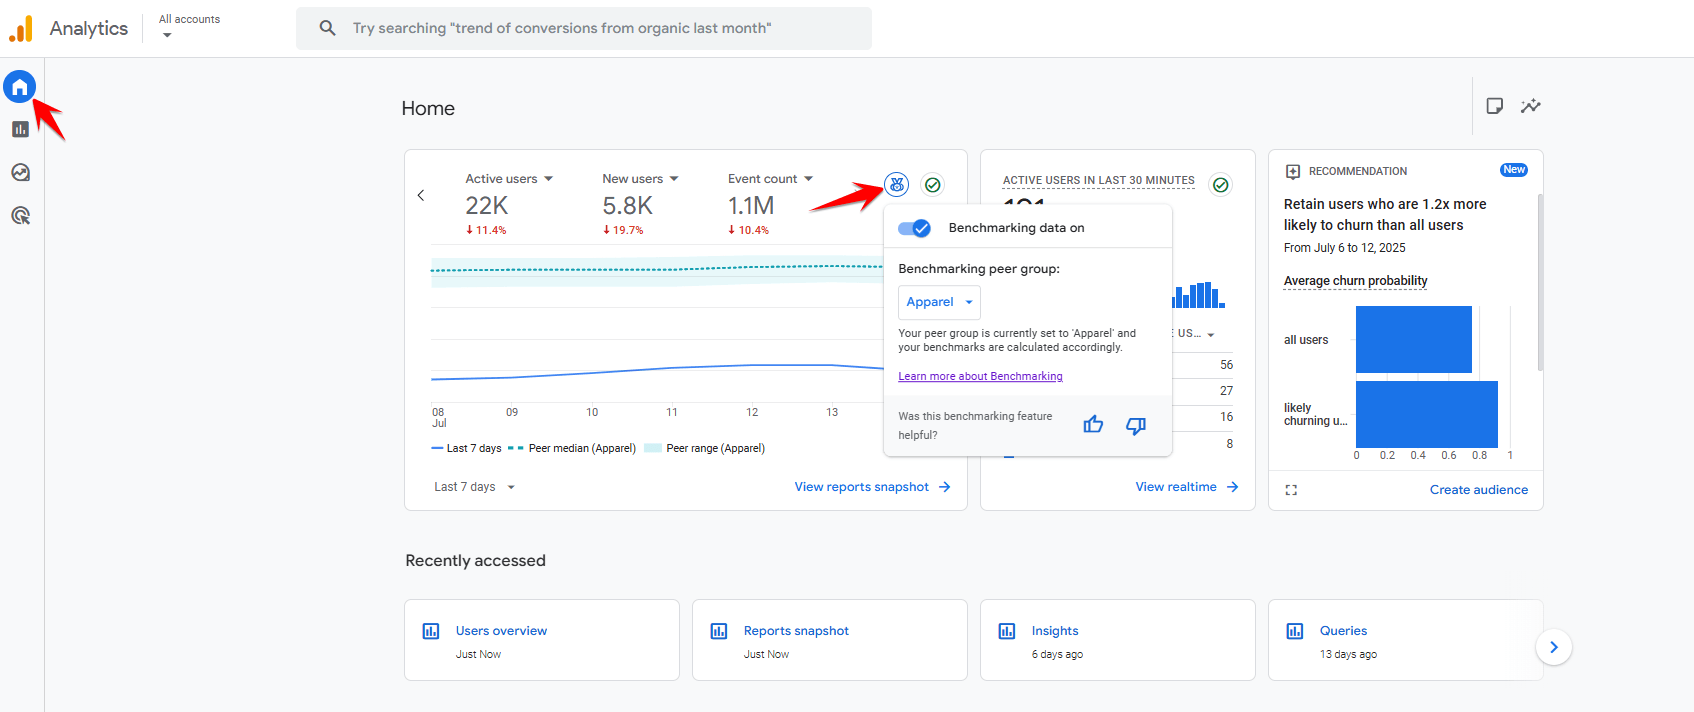Open the Insights sparkline icon top right
The image size is (1694, 712).
click(1530, 106)
